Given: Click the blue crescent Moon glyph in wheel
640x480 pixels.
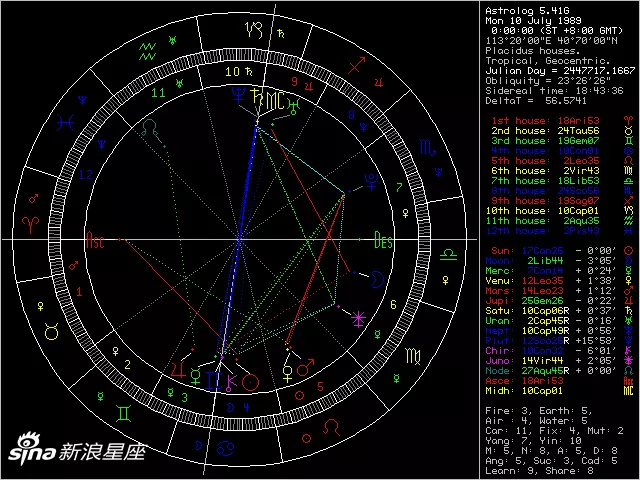Looking at the screenshot, I should point(377,280).
